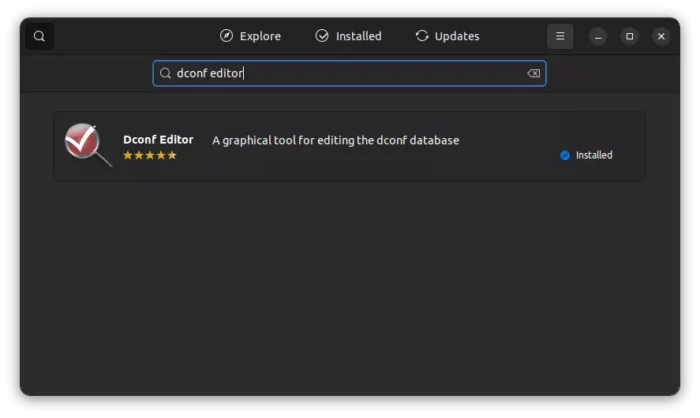Click inside the dconf editor search field
This screenshot has width=700, height=418.
click(349, 73)
